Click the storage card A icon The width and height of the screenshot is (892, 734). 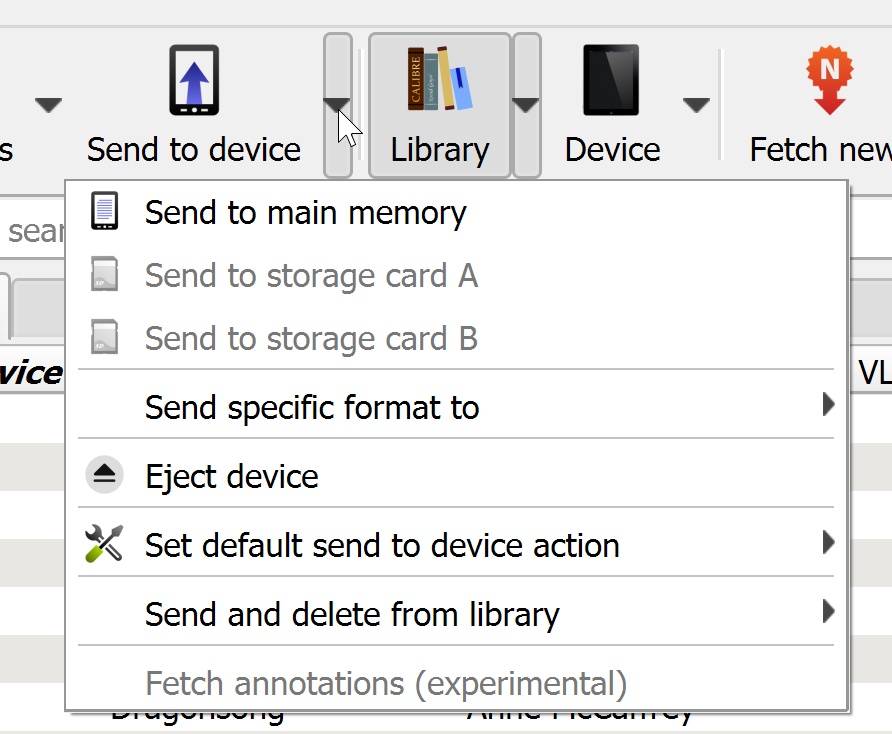coord(104,275)
